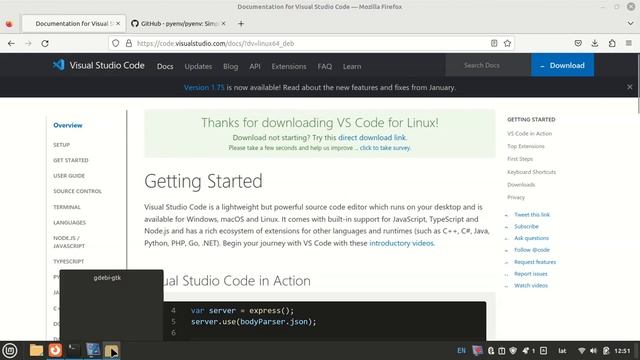
Task: Open the Learn nav item
Action: (352, 66)
